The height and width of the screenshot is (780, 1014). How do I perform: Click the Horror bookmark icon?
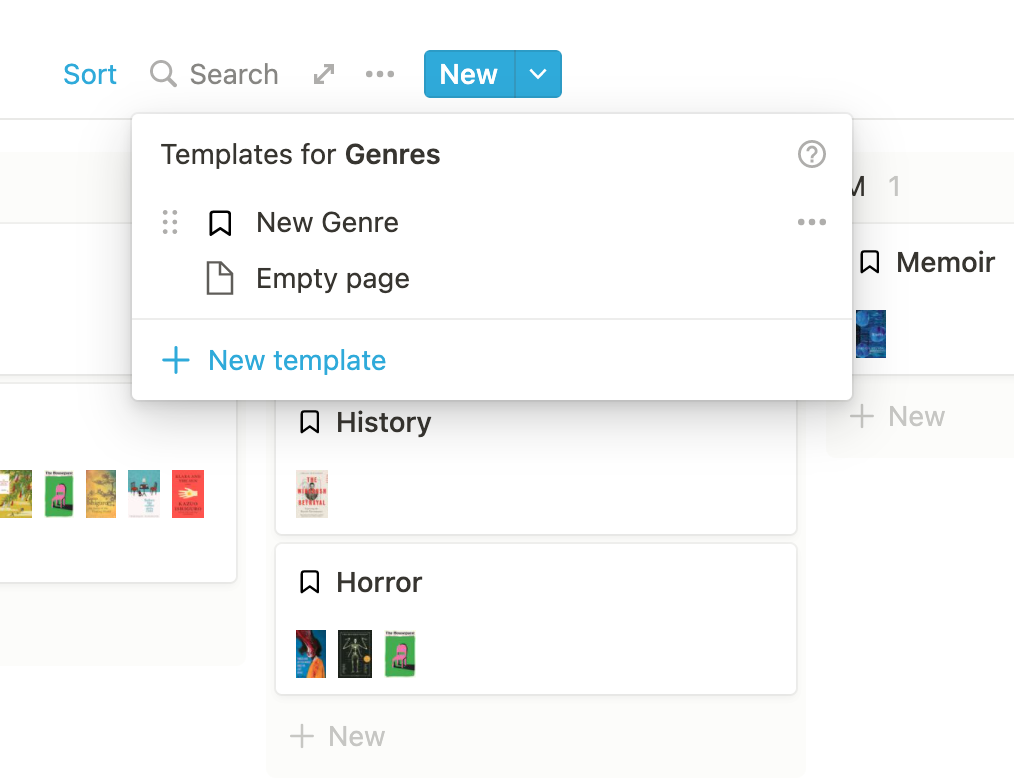click(x=310, y=582)
